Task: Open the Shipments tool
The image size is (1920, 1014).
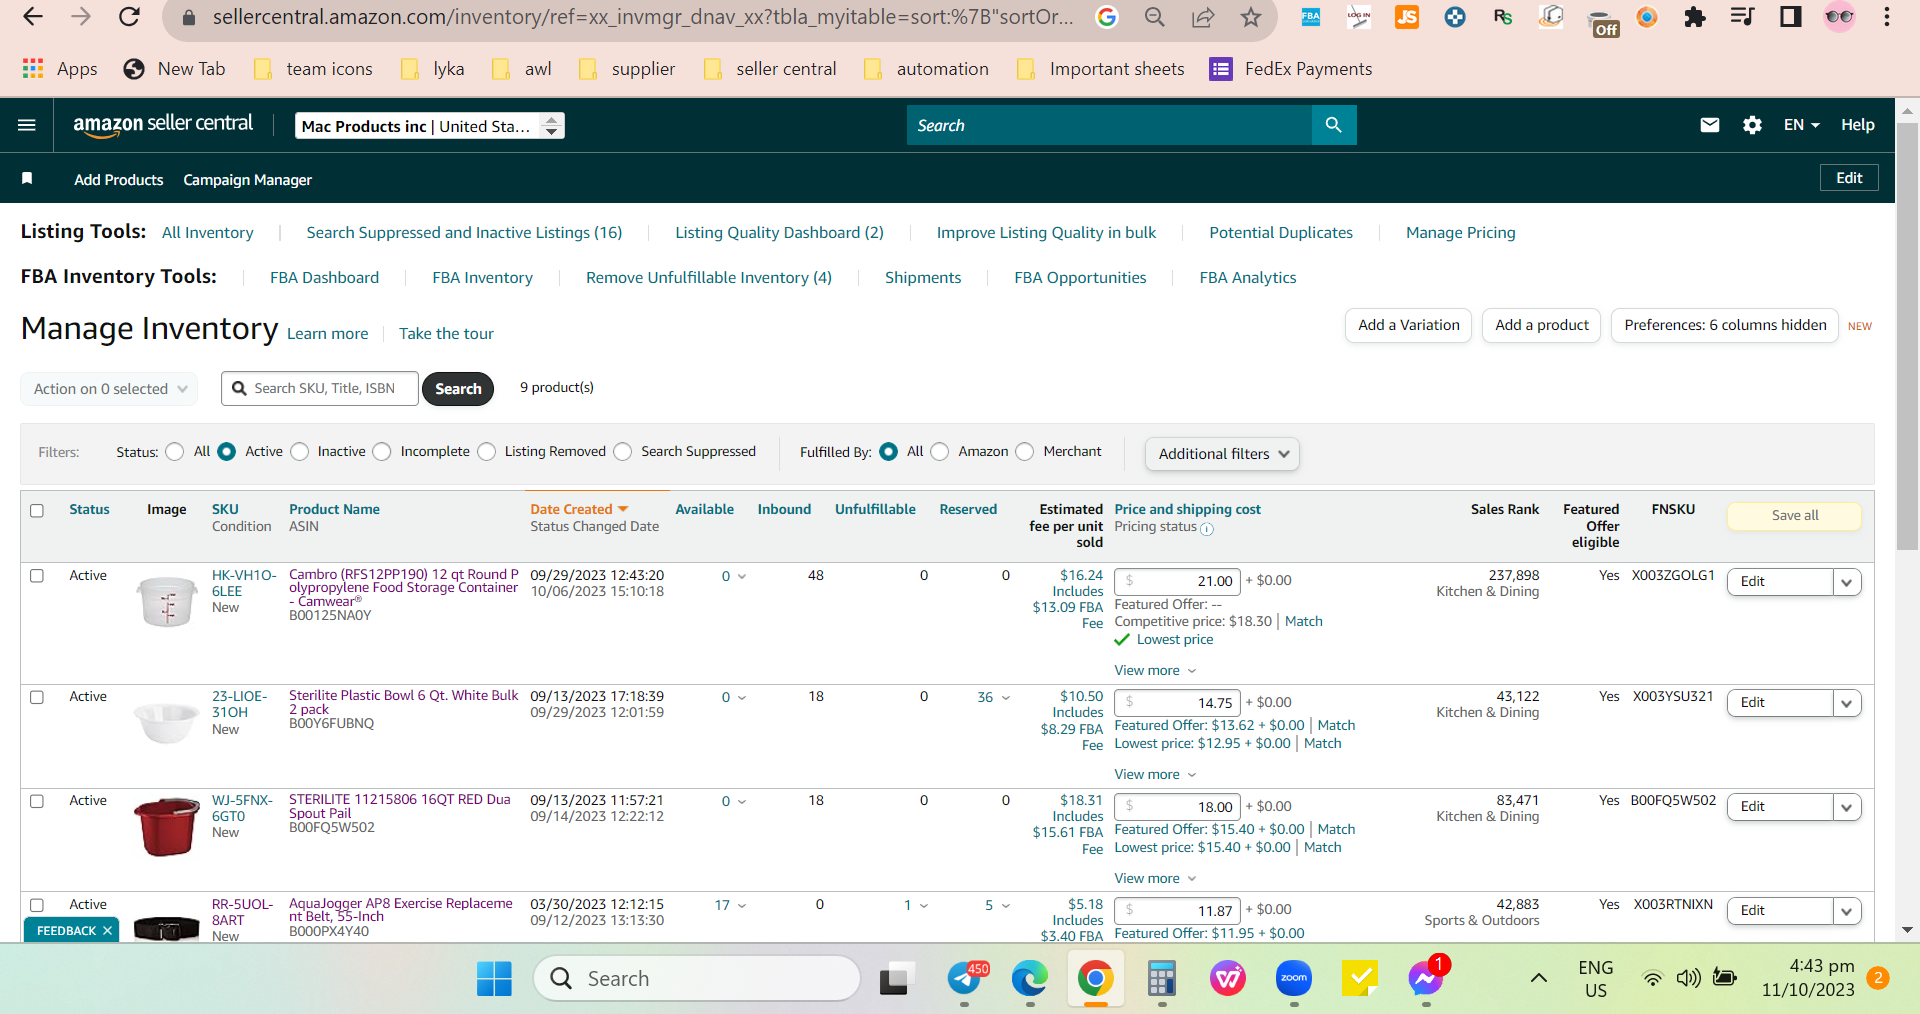Action: pos(923,278)
